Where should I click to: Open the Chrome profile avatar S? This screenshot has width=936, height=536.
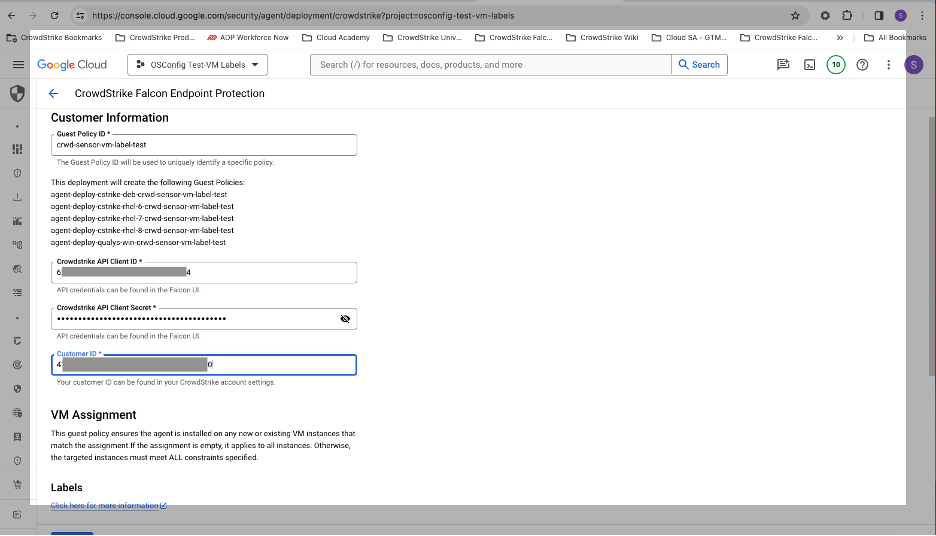900,16
